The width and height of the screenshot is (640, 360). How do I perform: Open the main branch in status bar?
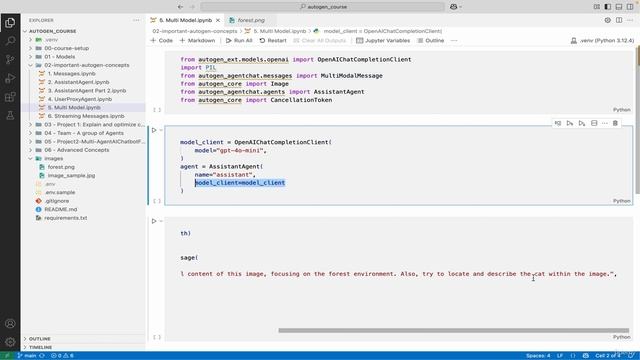pos(27,356)
